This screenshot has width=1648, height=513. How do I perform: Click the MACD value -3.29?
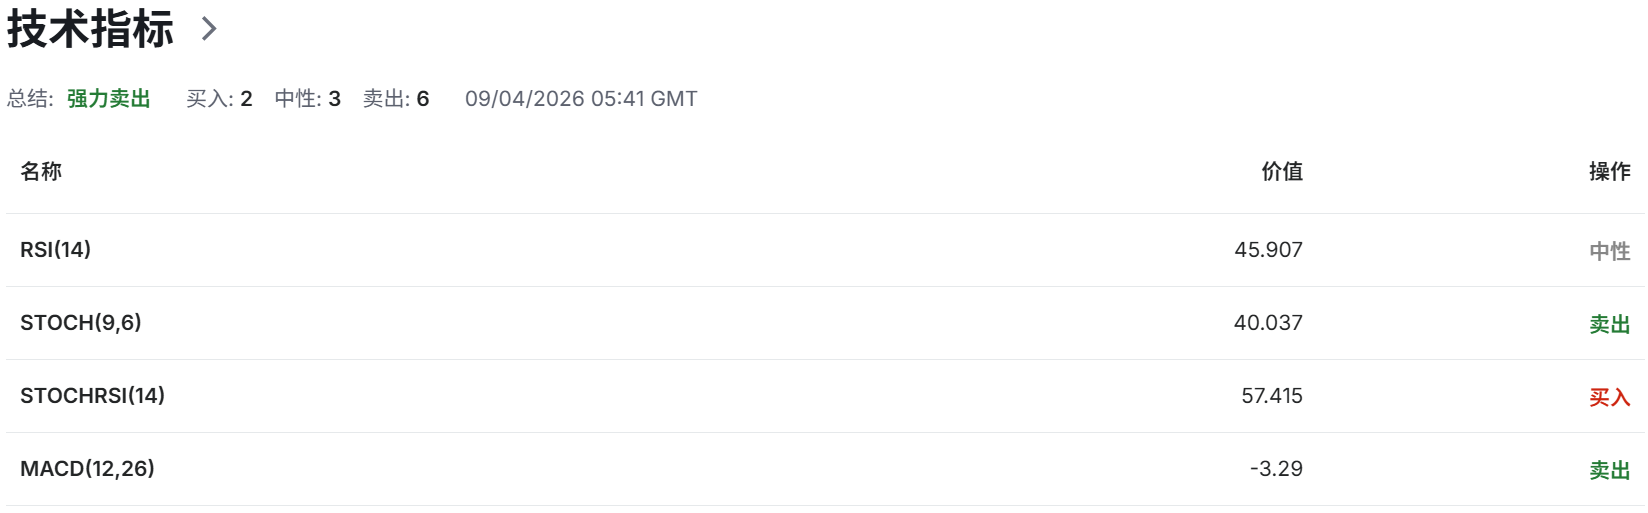point(1277,469)
